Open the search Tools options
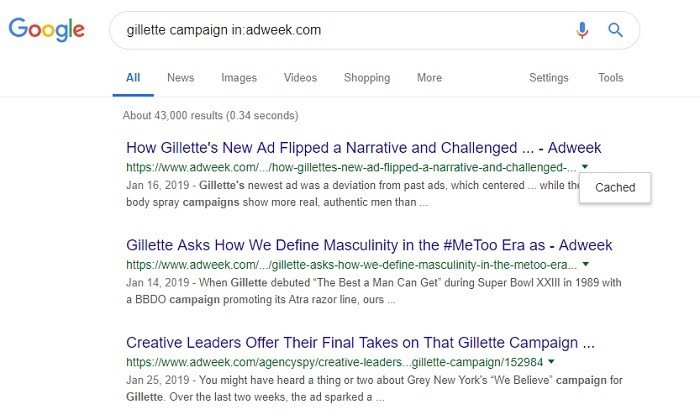700x420 pixels. point(611,78)
